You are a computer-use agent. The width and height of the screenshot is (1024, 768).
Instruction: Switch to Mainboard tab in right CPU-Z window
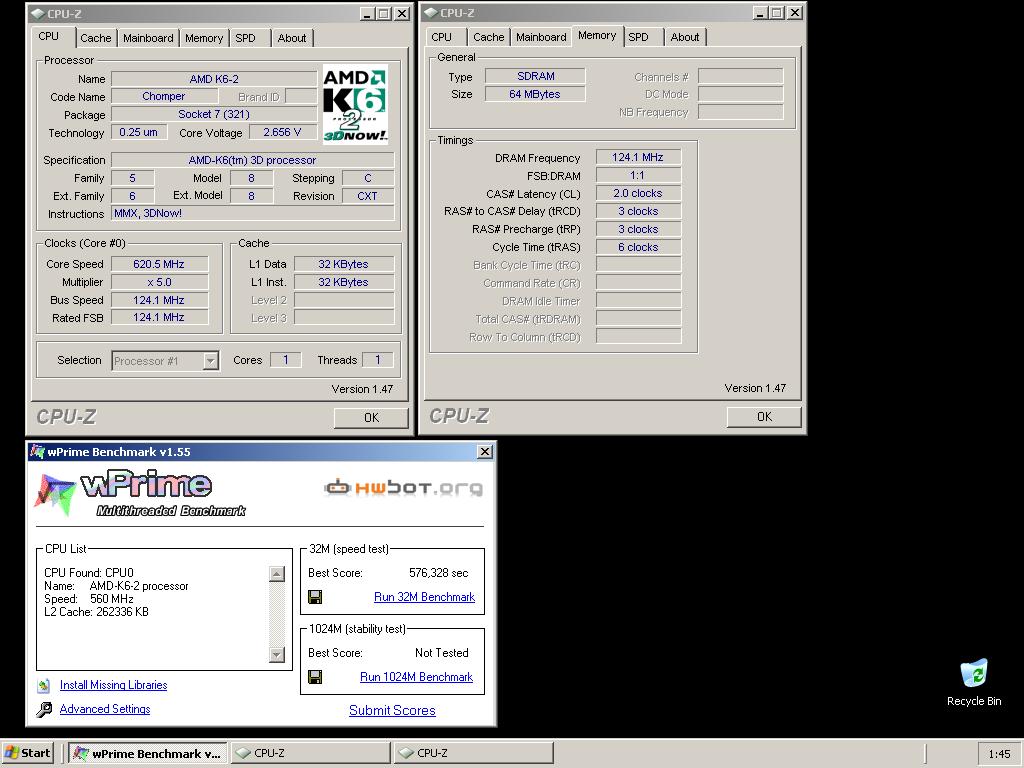(x=541, y=37)
